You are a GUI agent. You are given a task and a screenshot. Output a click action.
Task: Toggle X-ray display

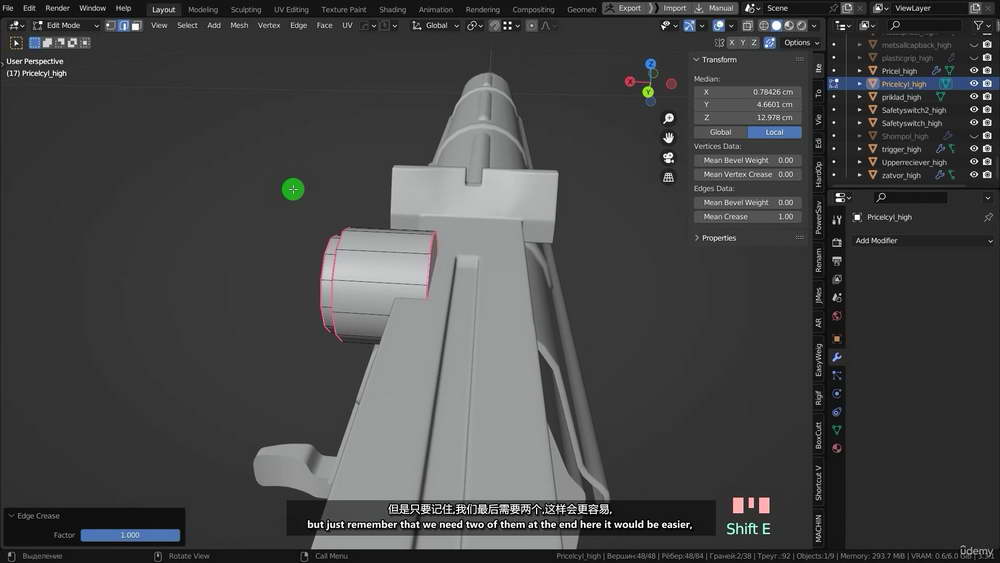click(747, 26)
